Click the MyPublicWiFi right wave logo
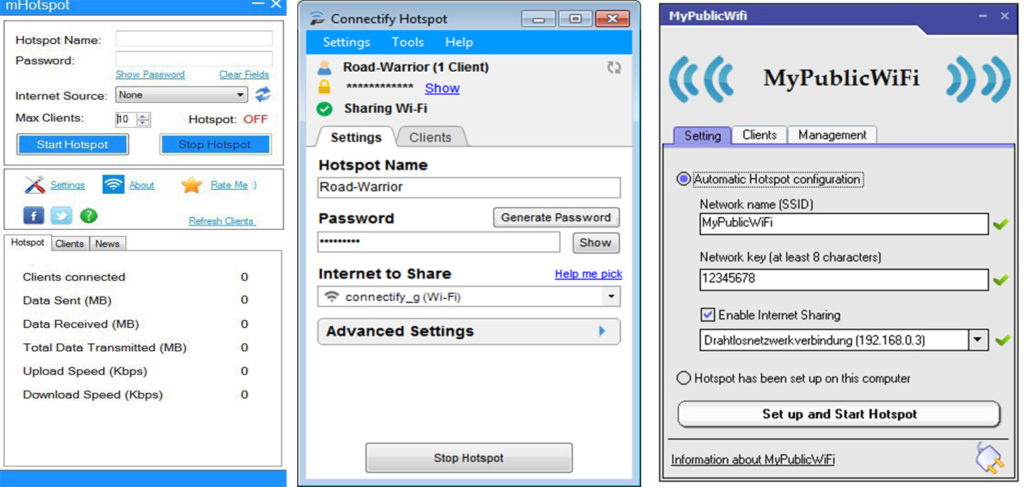1024x487 pixels. click(x=978, y=79)
